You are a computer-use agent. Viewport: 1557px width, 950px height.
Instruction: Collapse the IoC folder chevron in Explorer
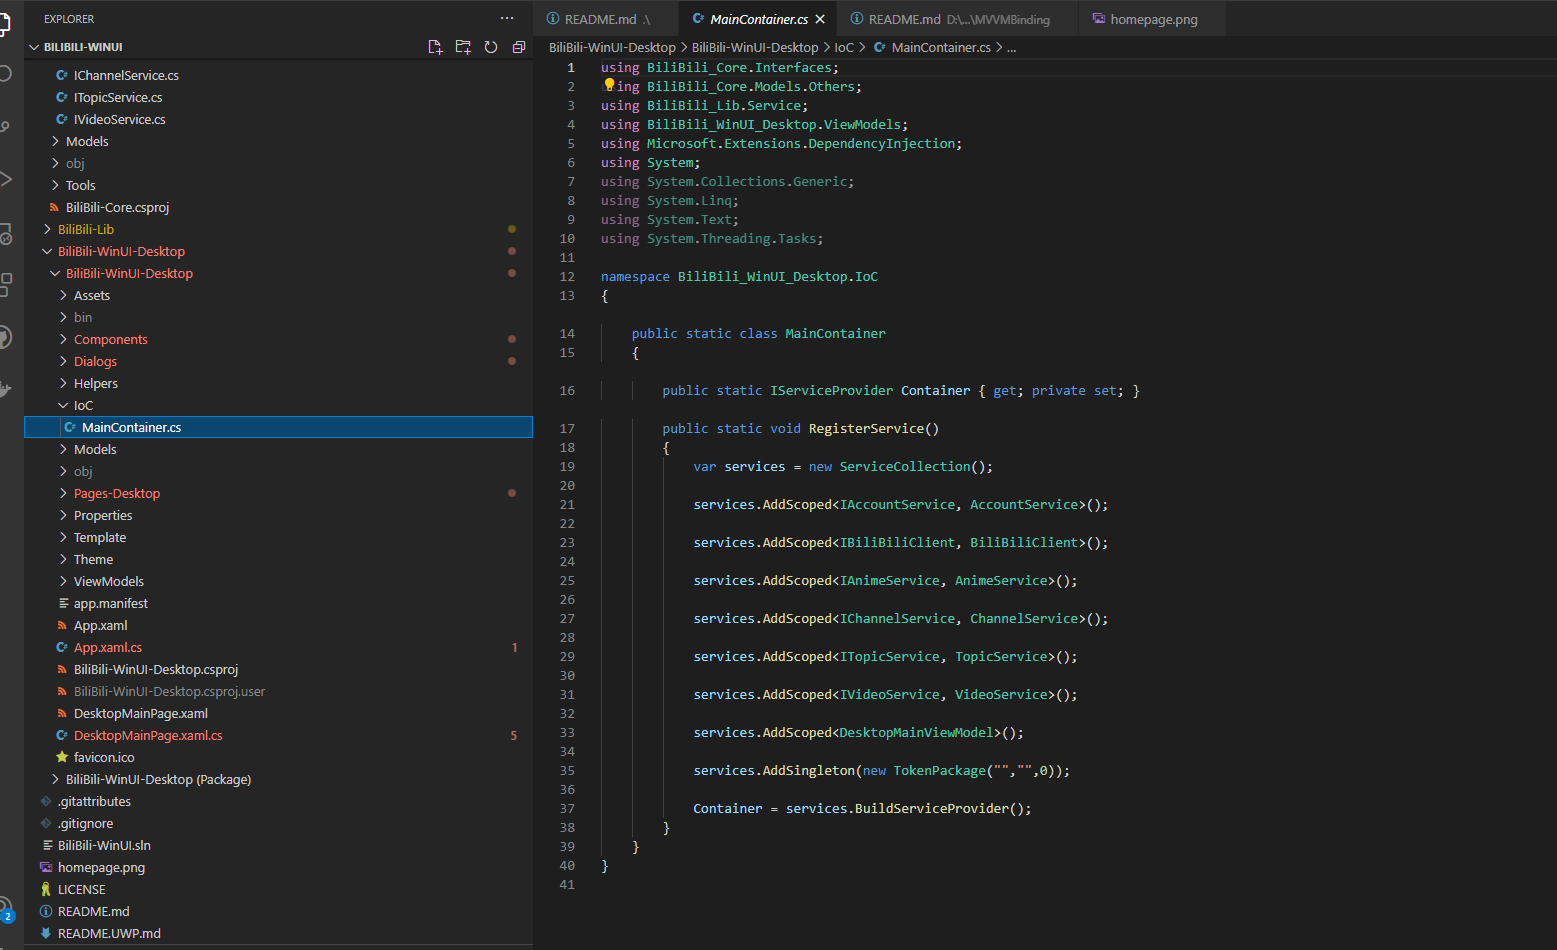click(63, 405)
